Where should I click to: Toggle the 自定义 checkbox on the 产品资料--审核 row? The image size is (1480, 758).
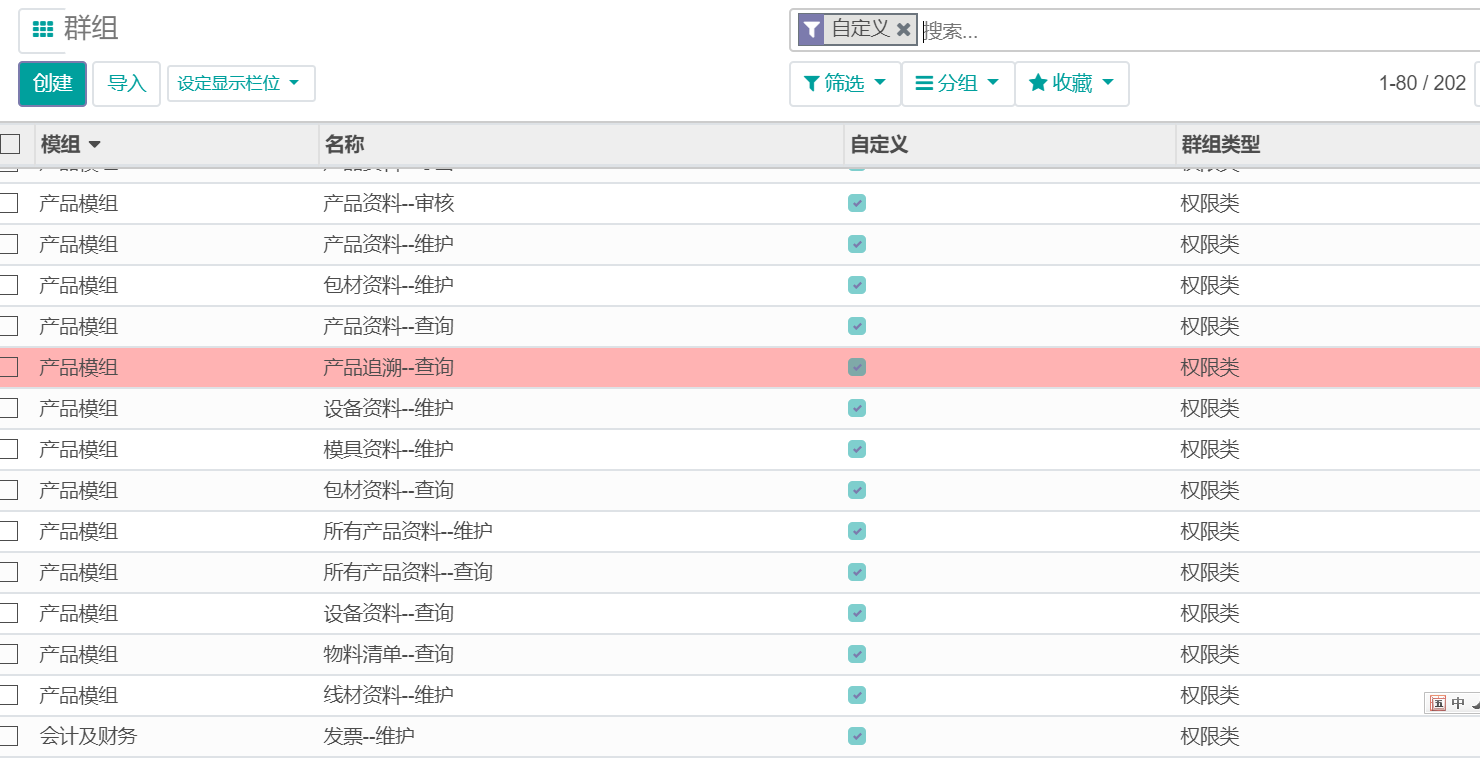[x=856, y=202]
